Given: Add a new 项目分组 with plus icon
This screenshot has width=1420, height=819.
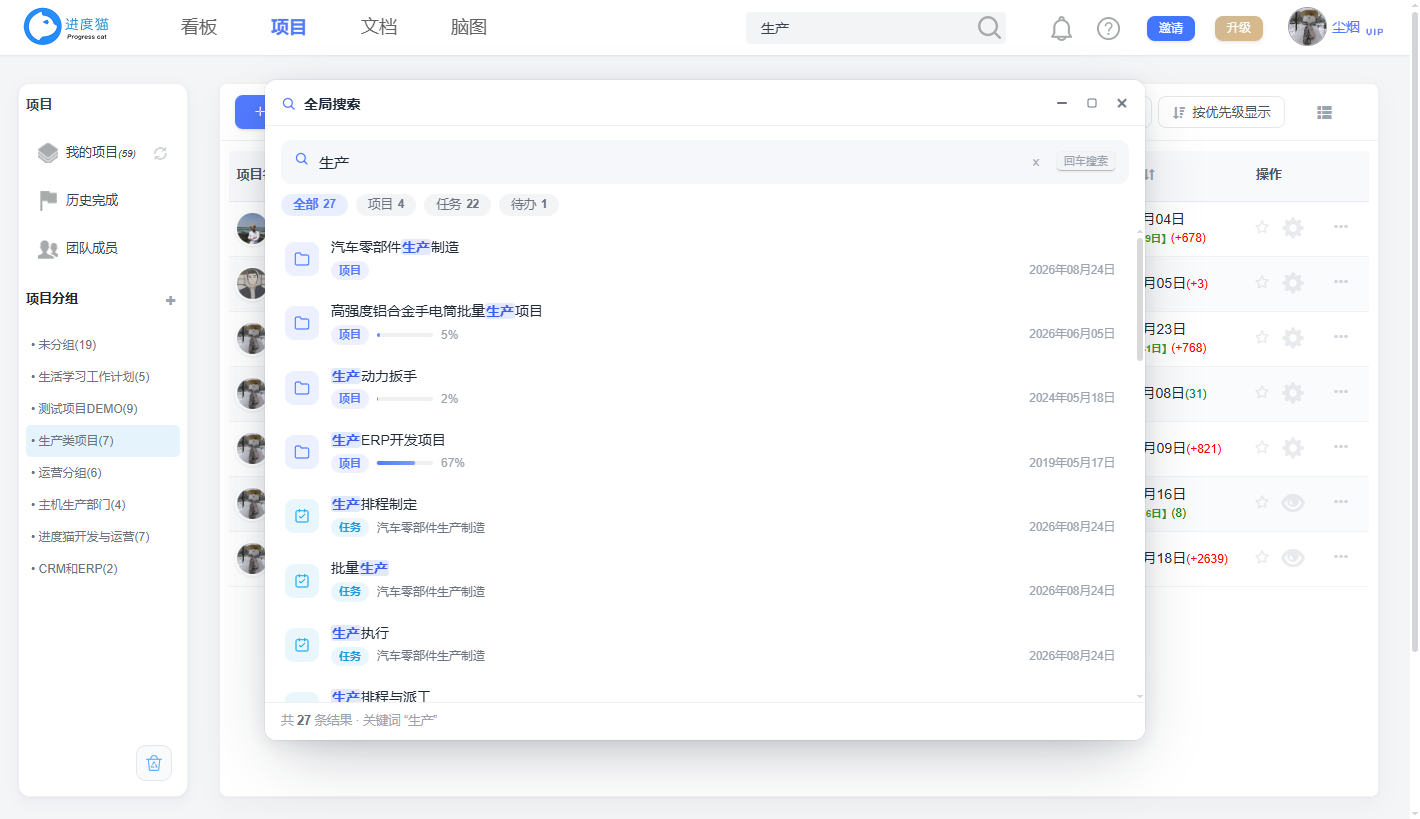Looking at the screenshot, I should (x=170, y=300).
